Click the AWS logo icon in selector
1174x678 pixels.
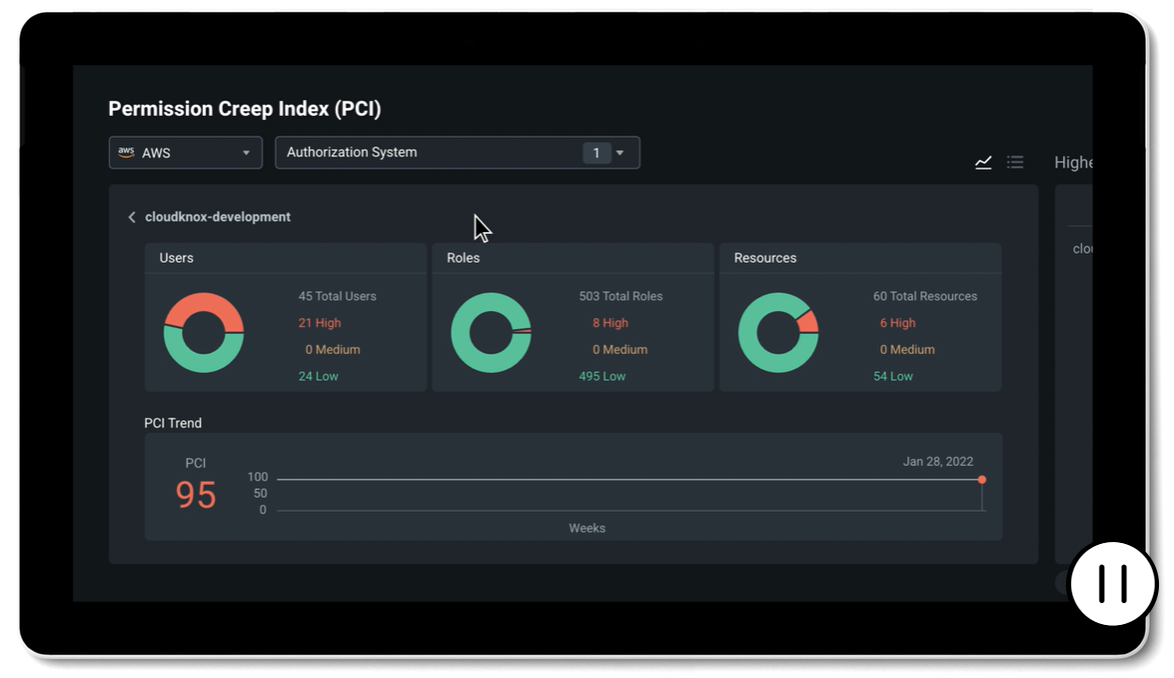(126, 153)
